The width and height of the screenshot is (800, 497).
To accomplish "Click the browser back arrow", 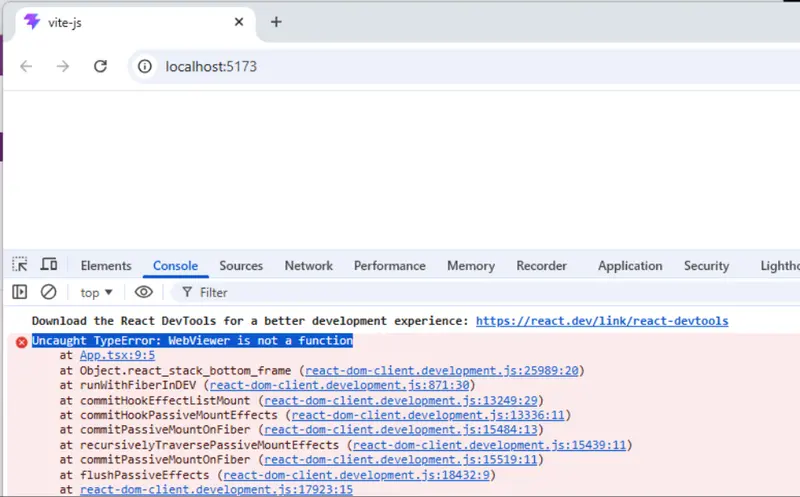I will (26, 66).
